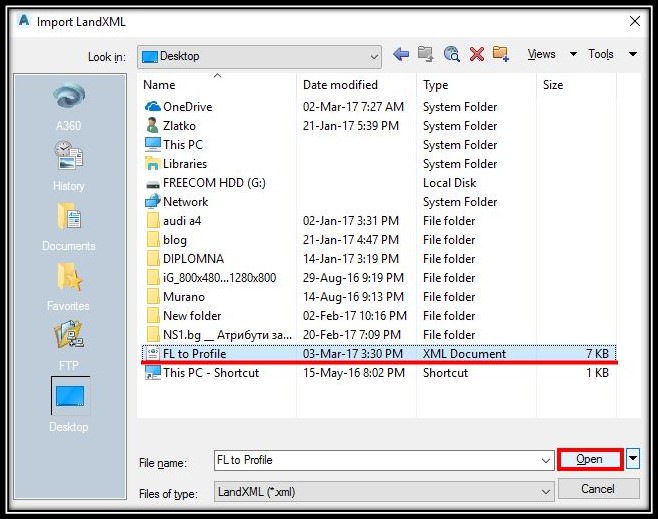Click the AutoCAD logo in title bar

click(x=24, y=20)
